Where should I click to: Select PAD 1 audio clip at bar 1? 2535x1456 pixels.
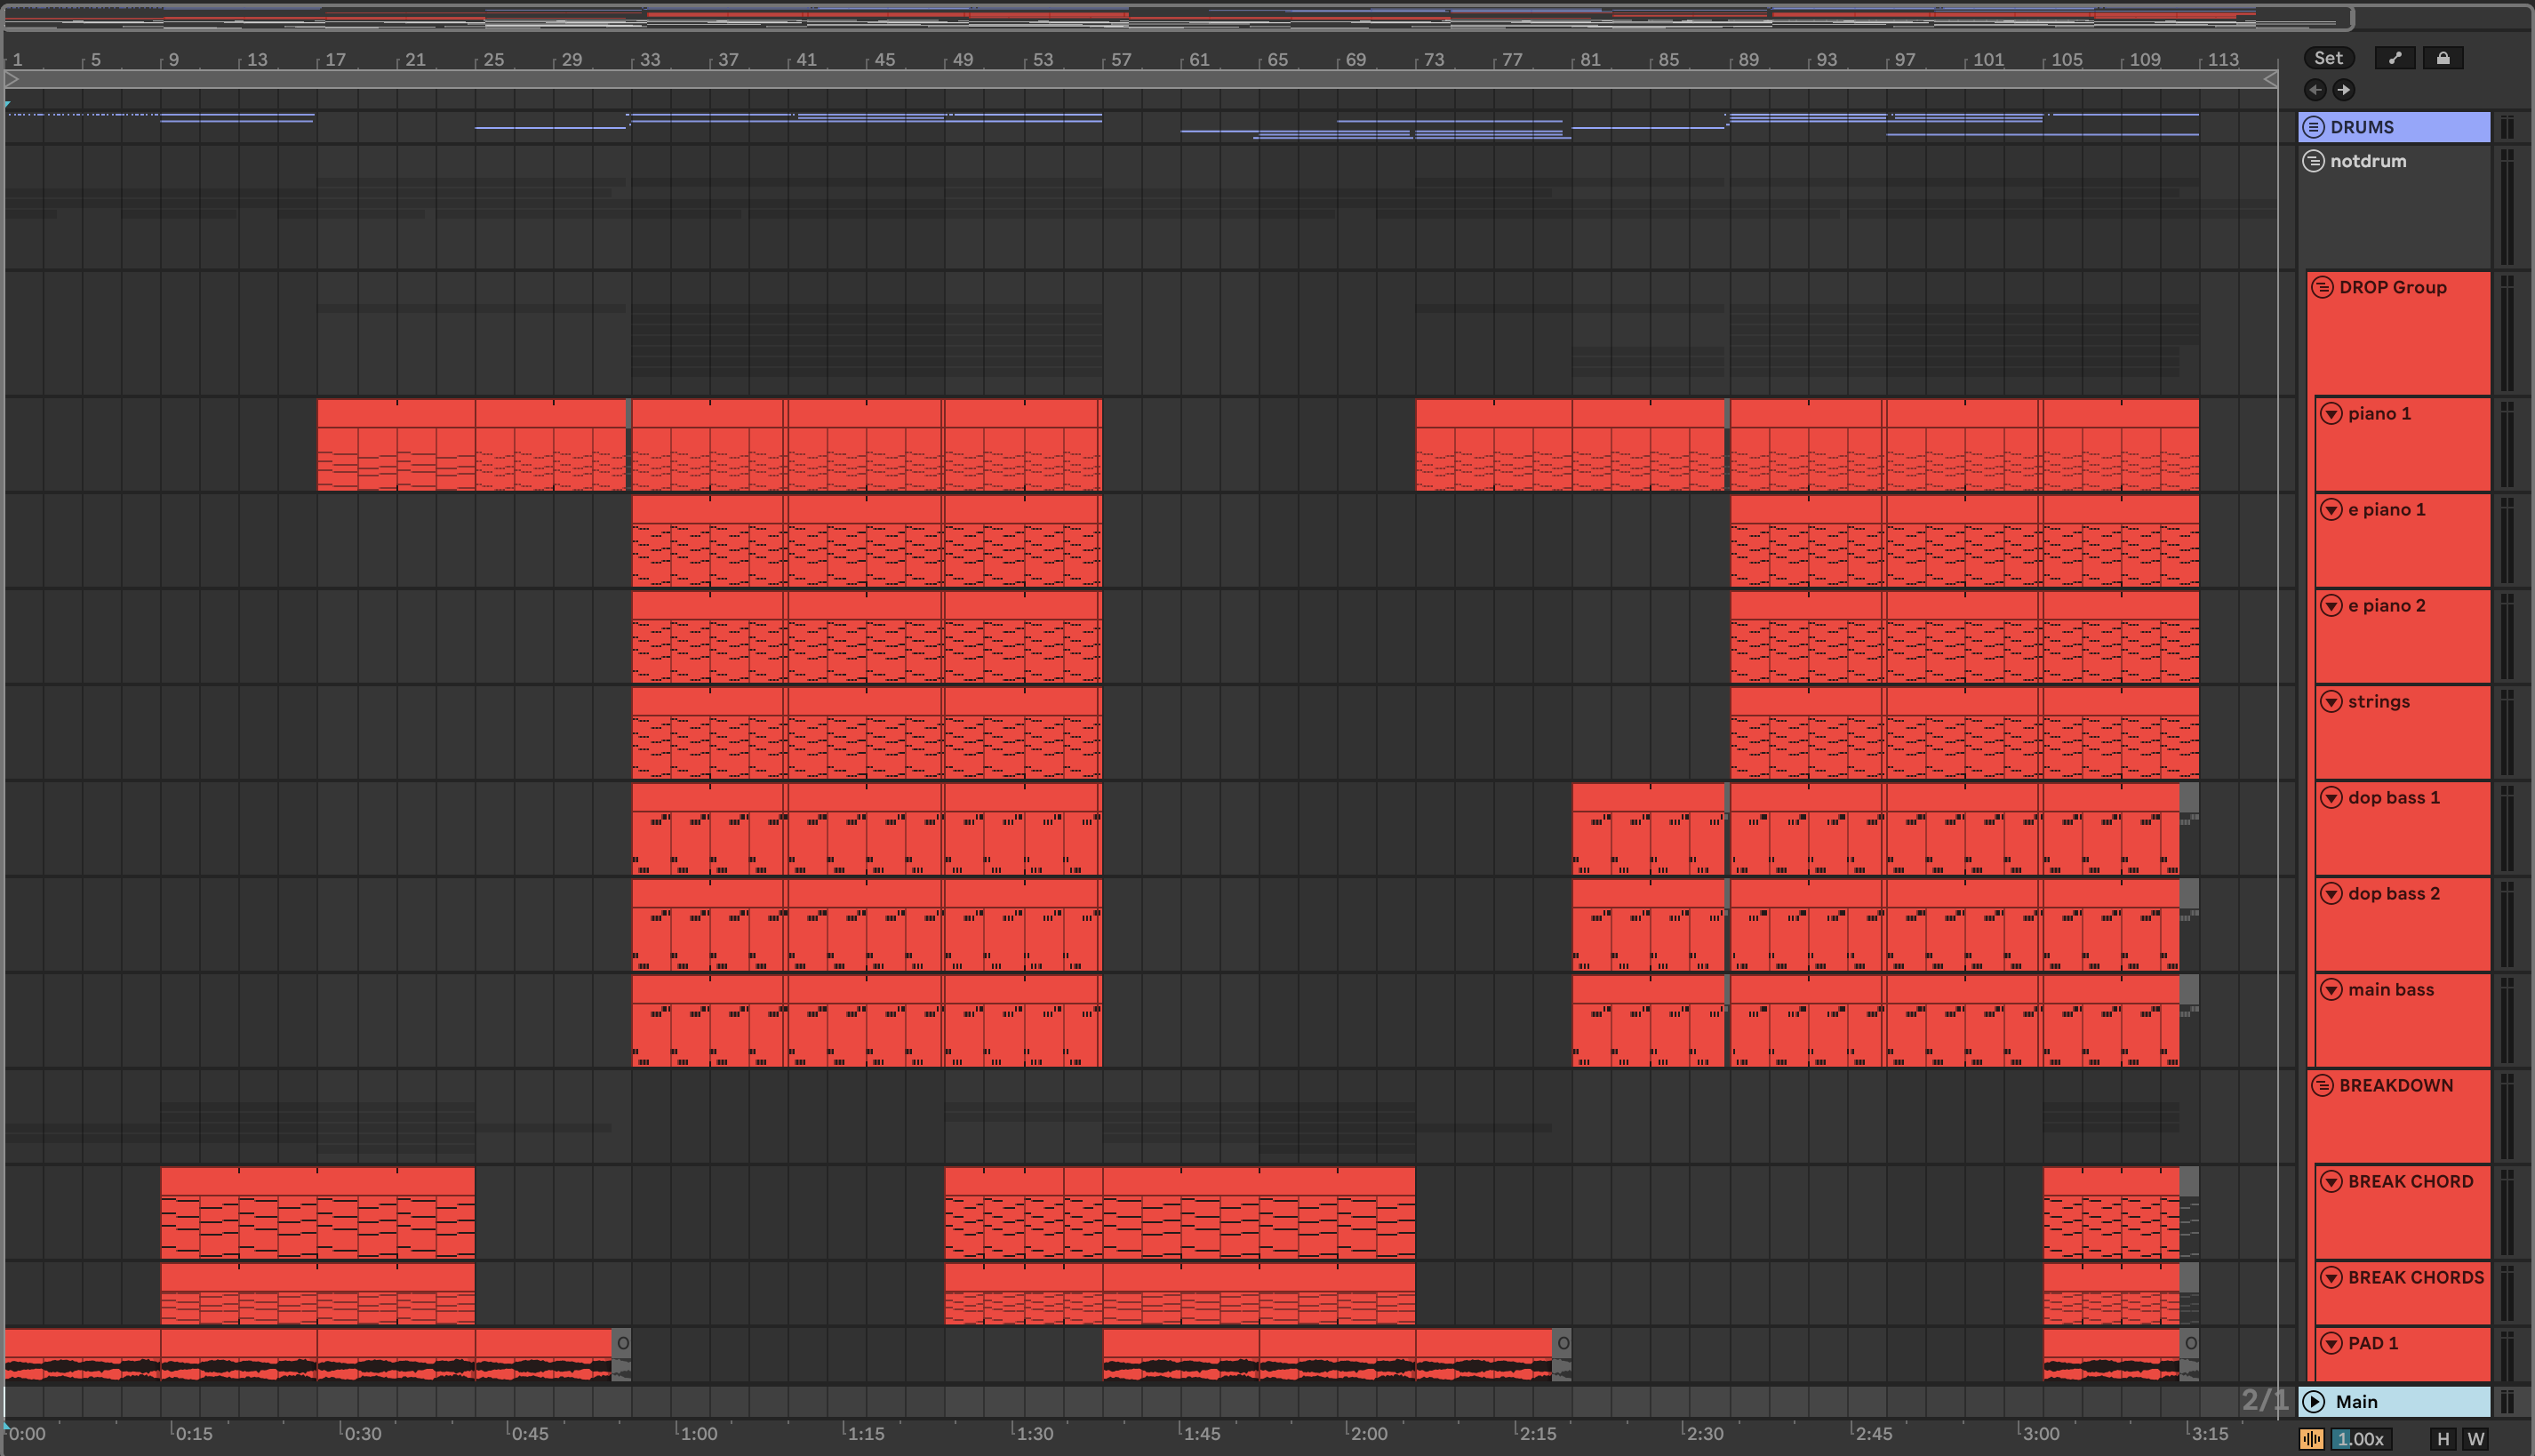tap(83, 1355)
